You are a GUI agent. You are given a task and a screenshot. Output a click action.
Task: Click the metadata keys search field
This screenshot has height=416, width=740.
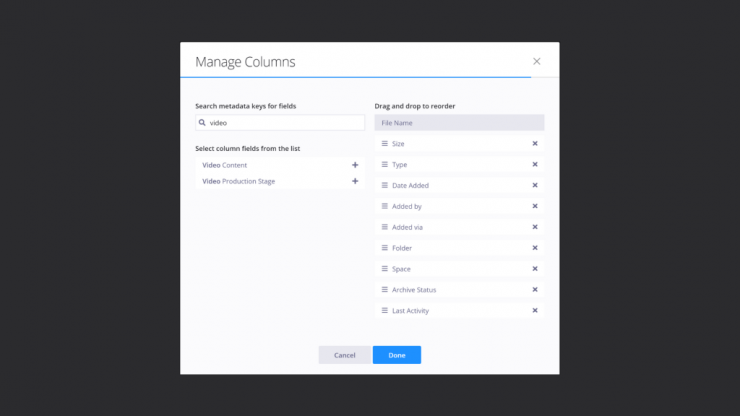285,123
